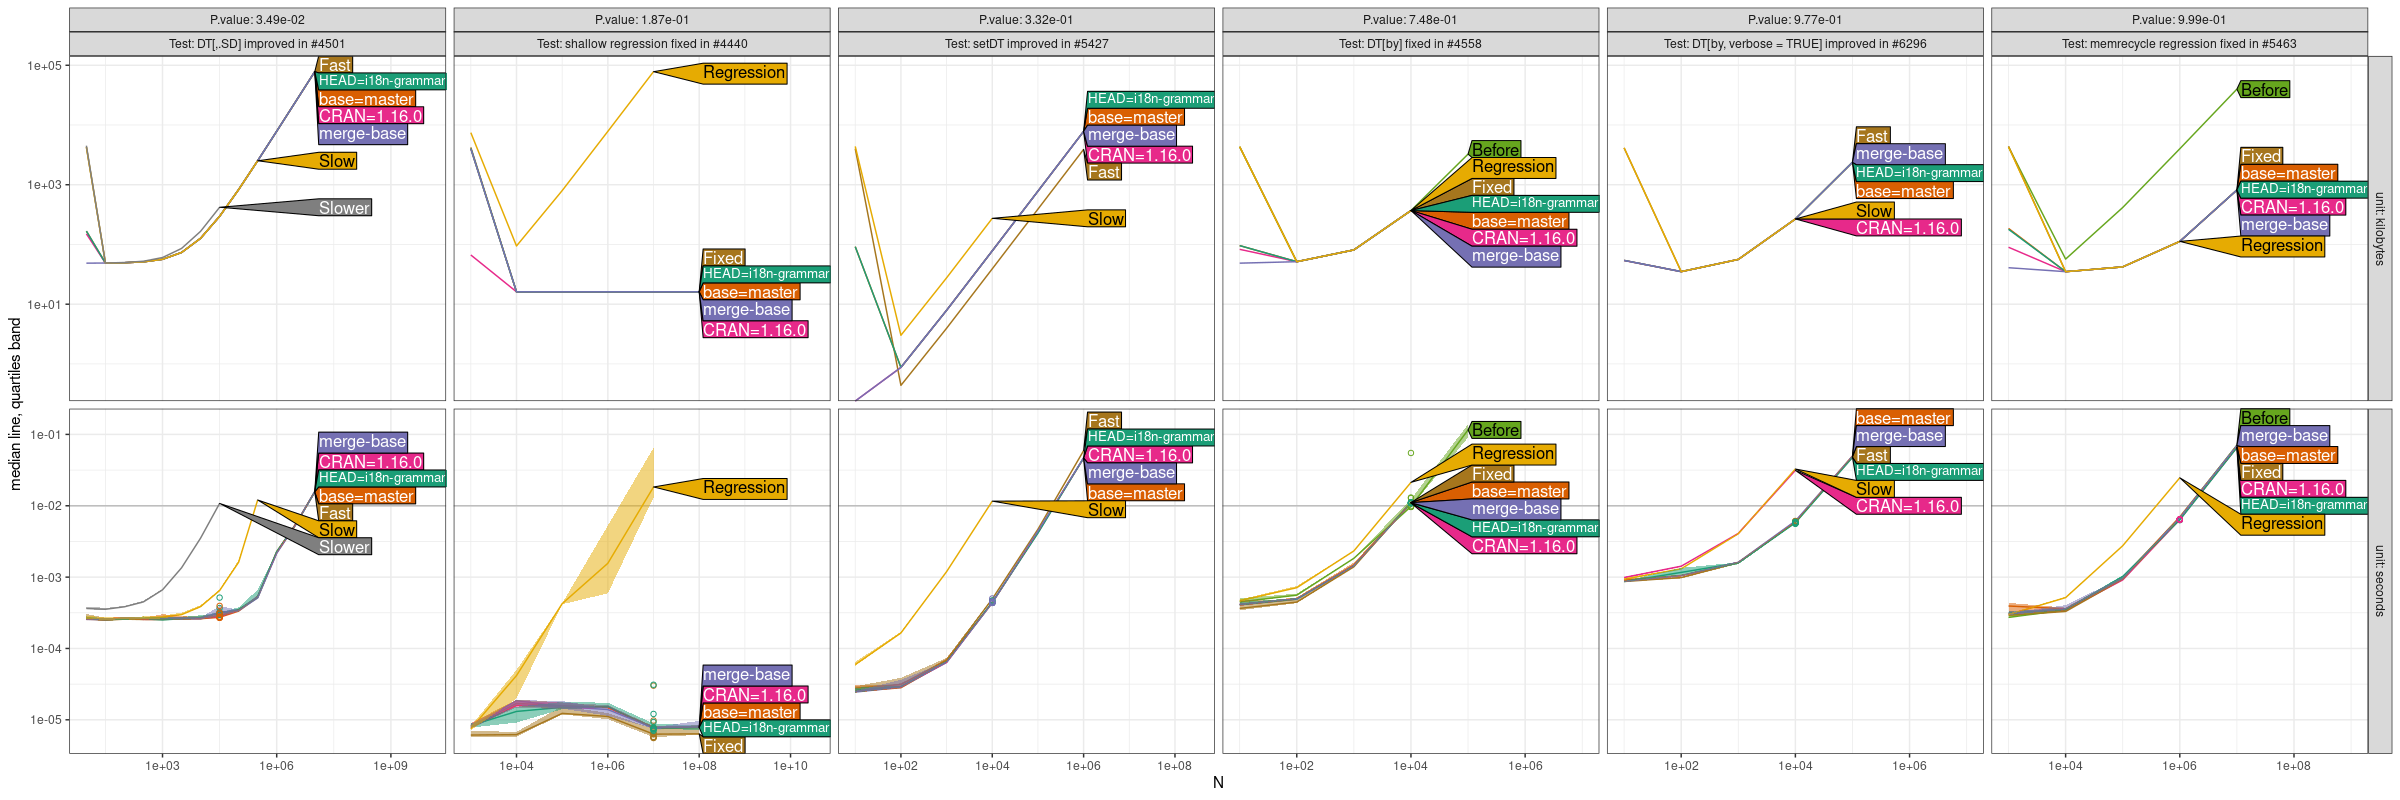Click the 'P.value: 3.32e-01' facet header
This screenshot has width=2400, height=800.
[x=1026, y=20]
